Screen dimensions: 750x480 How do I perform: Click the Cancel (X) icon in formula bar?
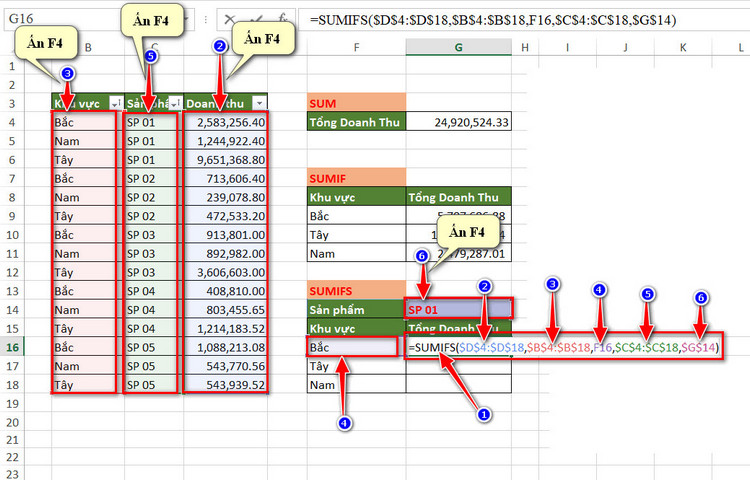(x=230, y=20)
